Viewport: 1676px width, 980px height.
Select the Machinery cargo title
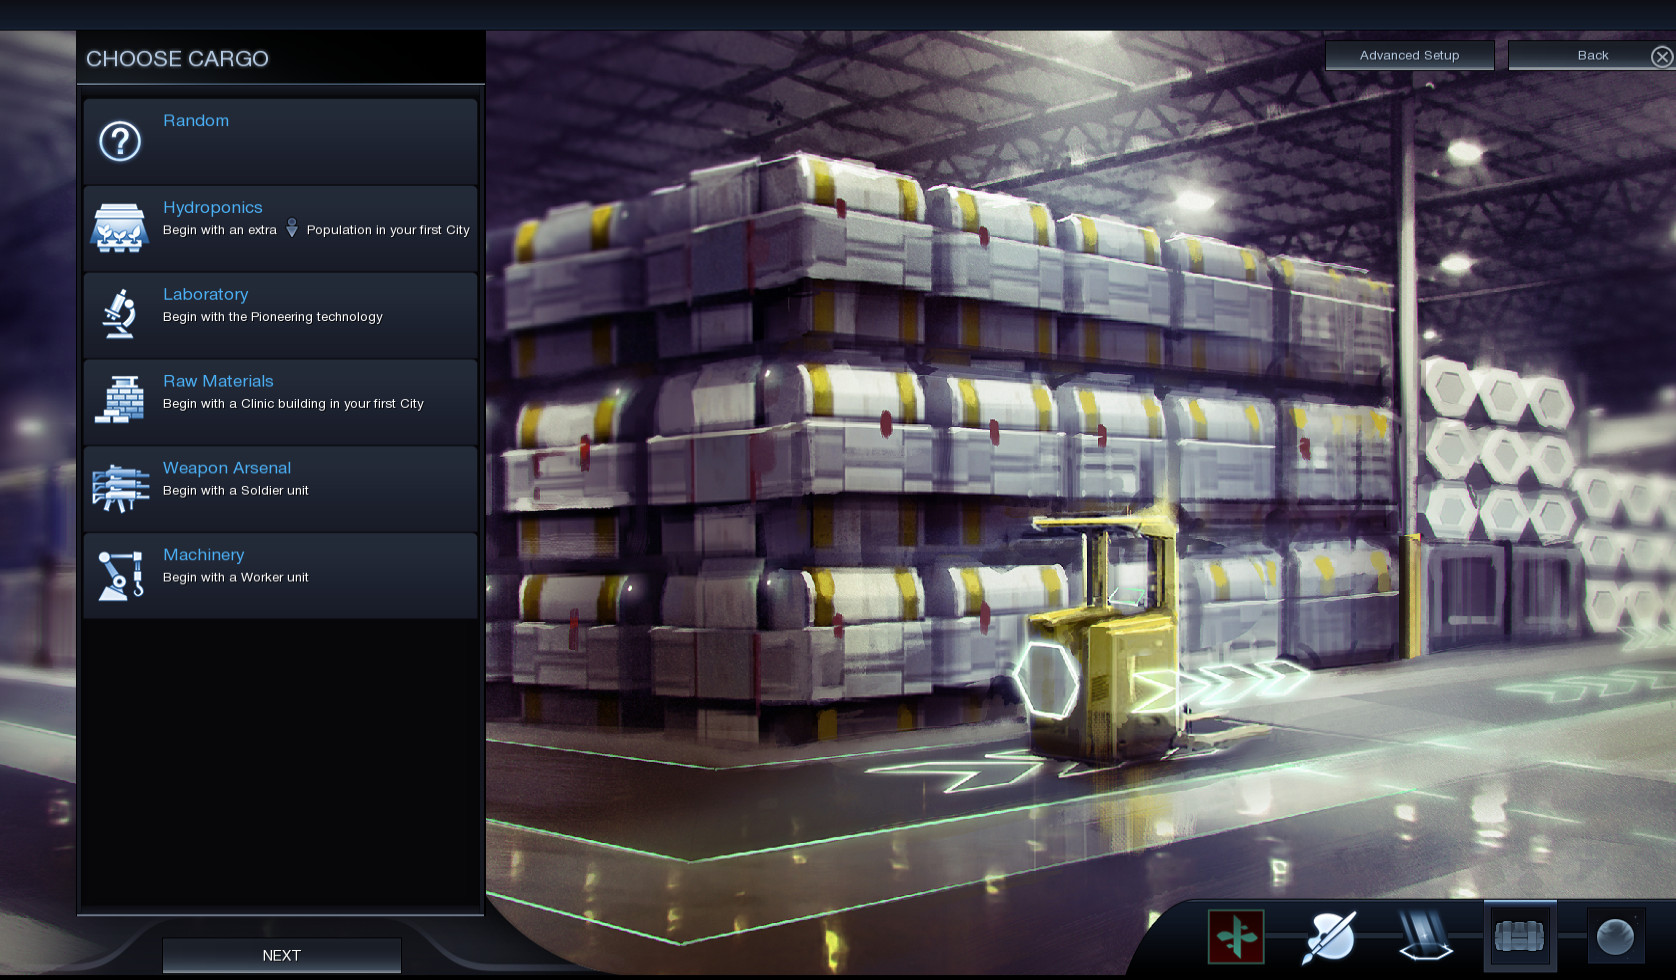(204, 555)
